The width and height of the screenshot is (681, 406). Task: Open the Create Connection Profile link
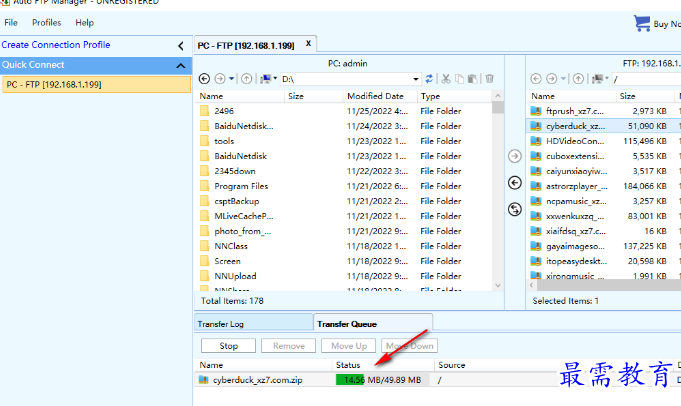pos(56,45)
